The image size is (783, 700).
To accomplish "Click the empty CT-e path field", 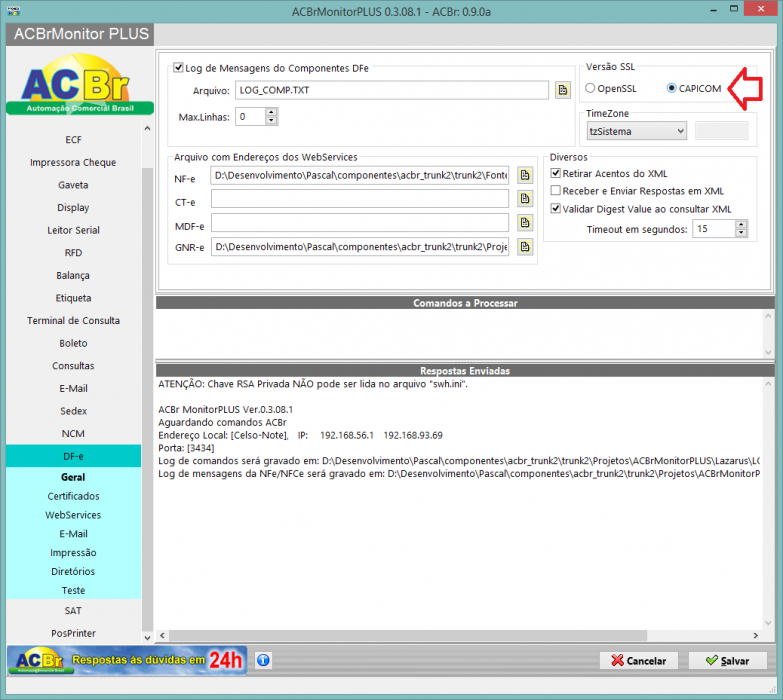I will pyautogui.click(x=360, y=199).
